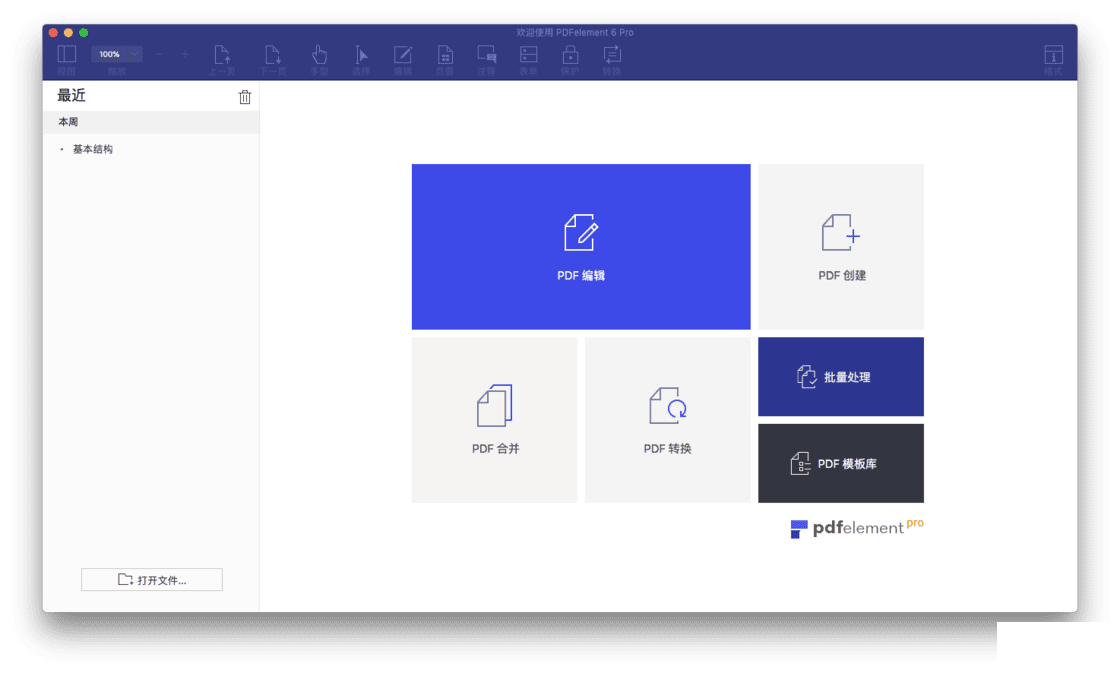Open the PDF 转换 tile
Viewport: 1120px width, 673px height.
(x=667, y=420)
